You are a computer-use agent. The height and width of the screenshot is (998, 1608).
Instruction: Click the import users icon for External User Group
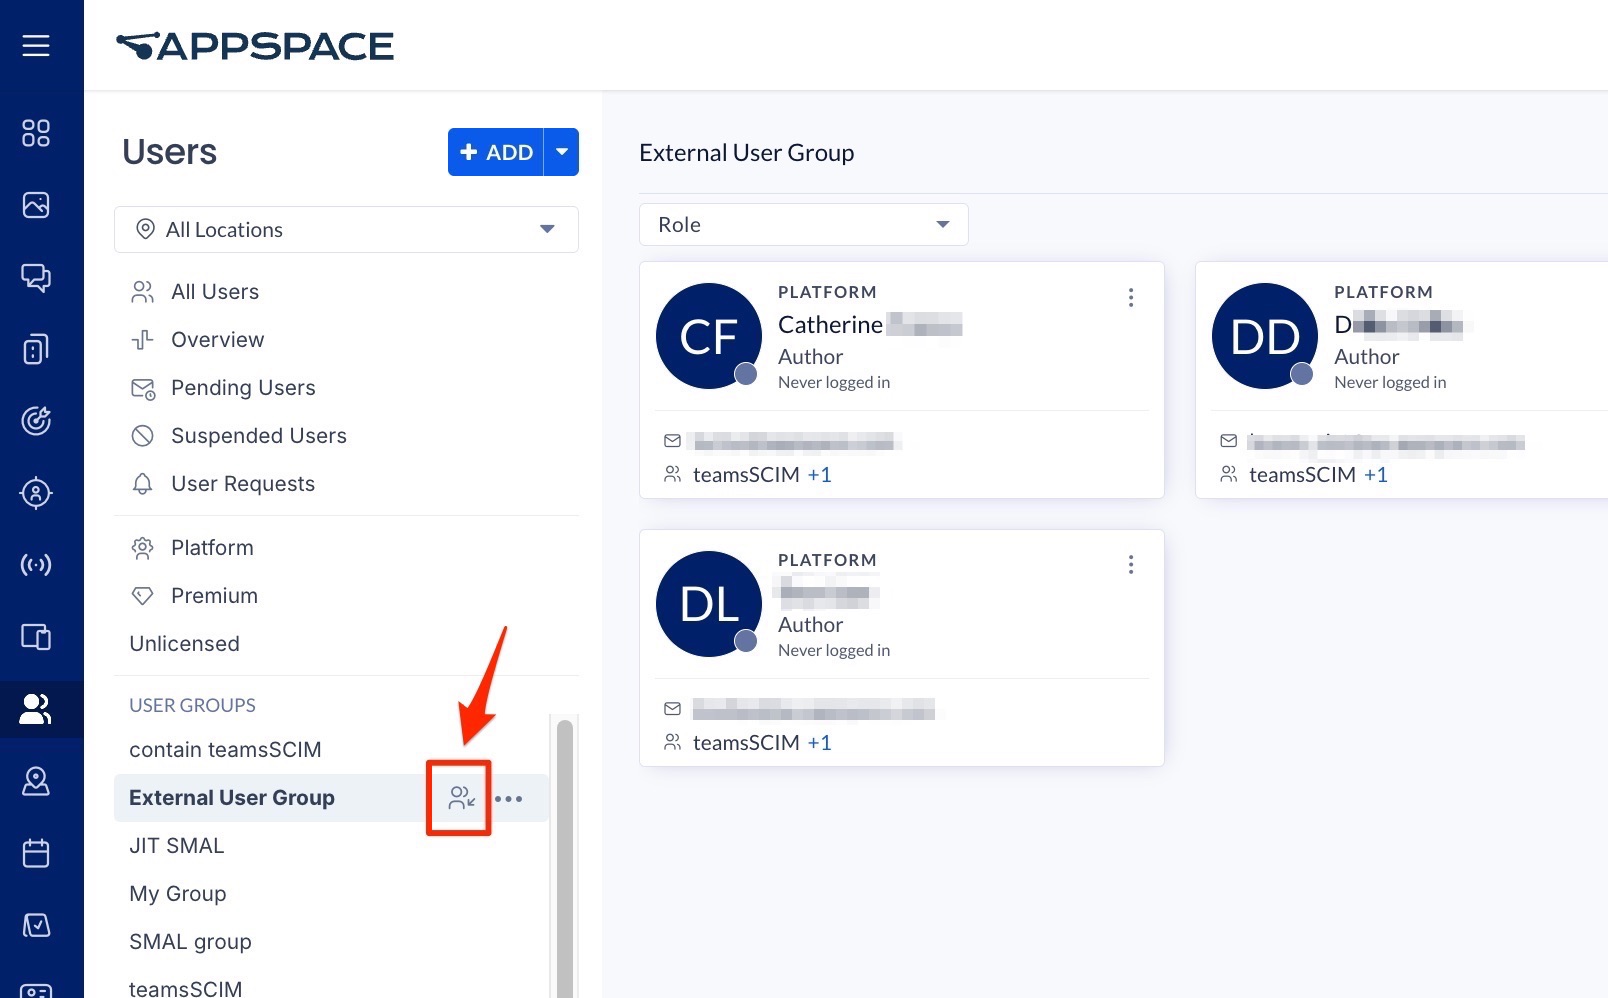pos(461,798)
